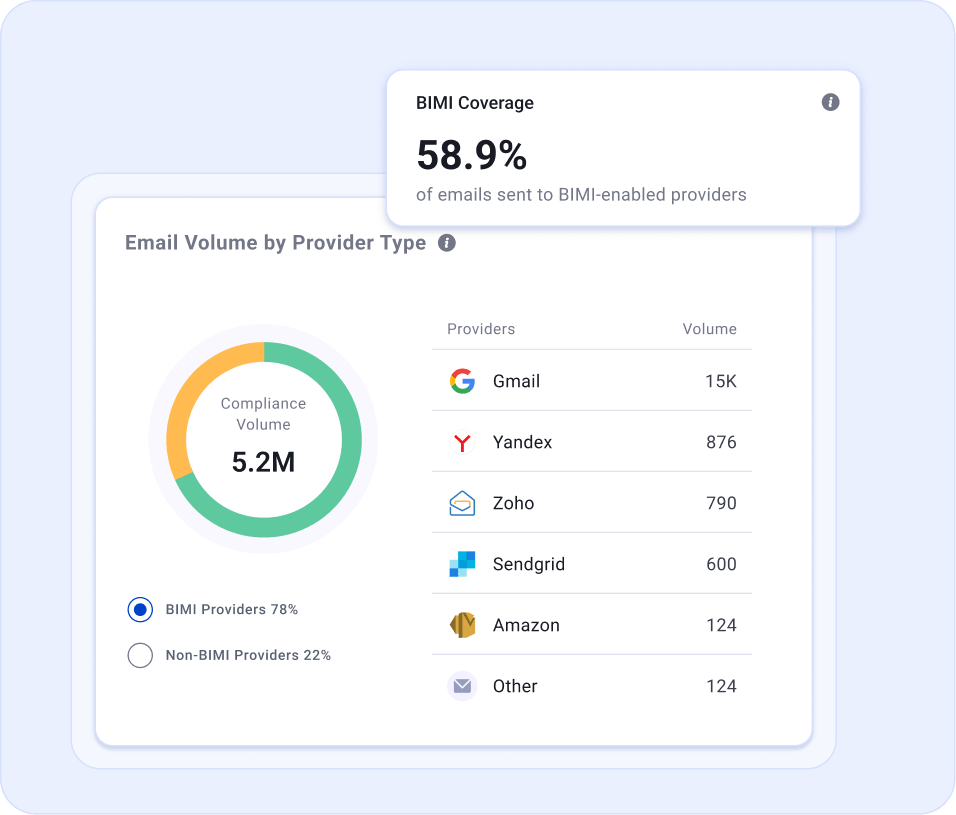
Task: Click the Yandex provider name
Action: coord(523,443)
